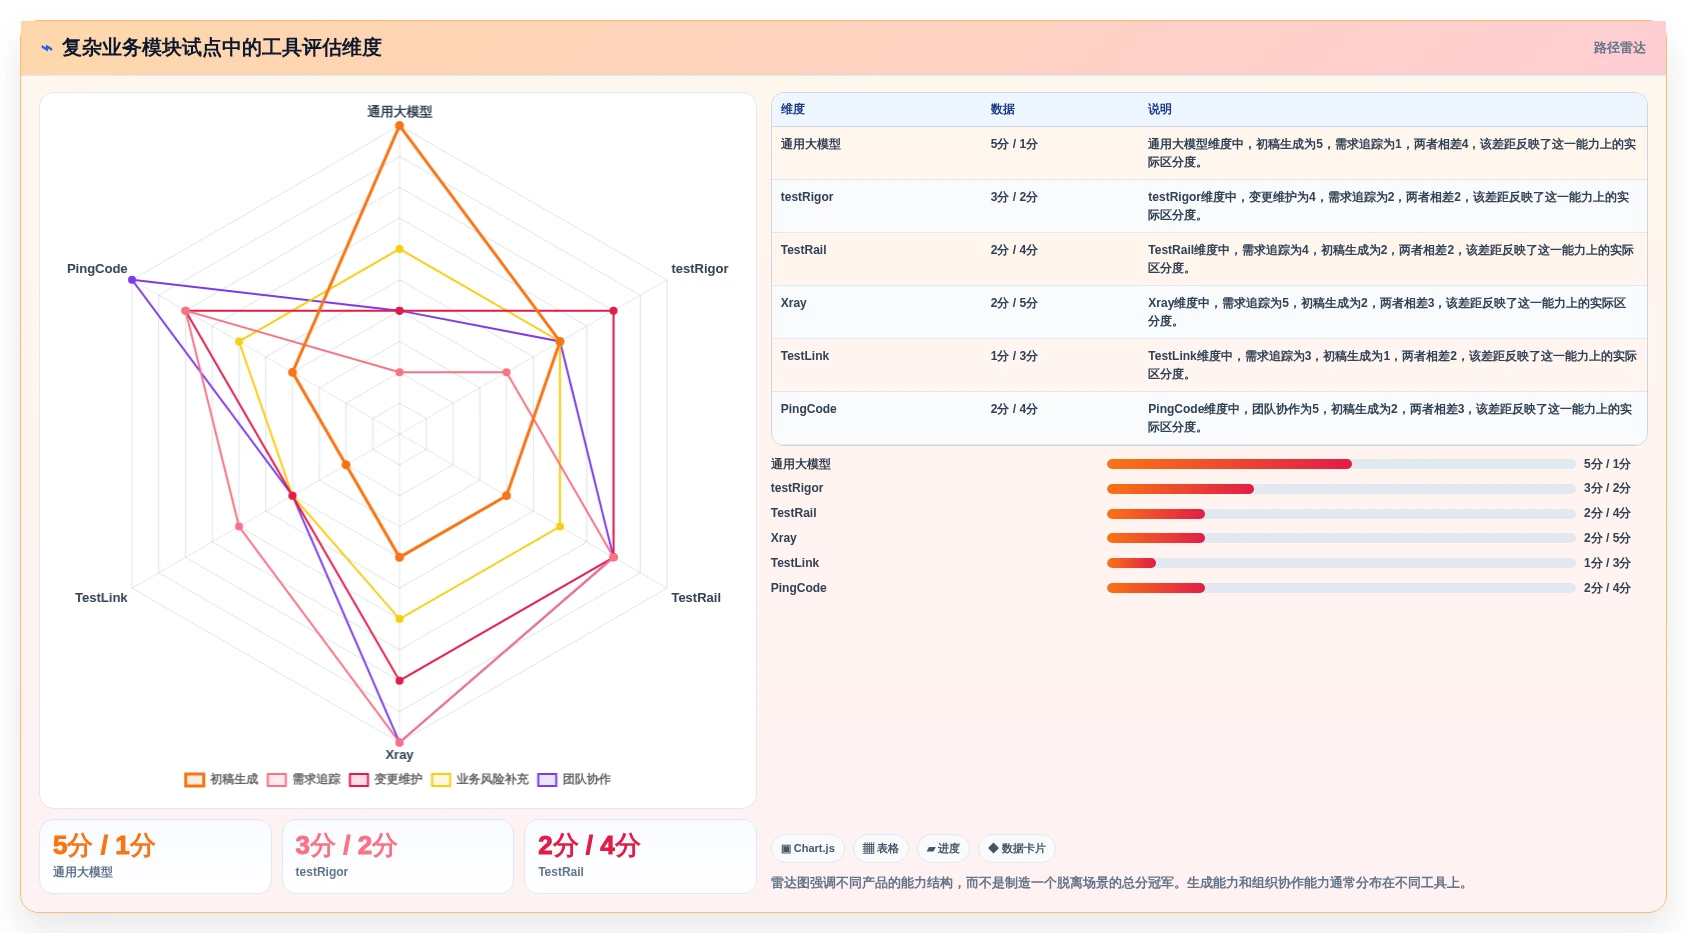Select the TestLink table row name
Screen dimensions: 1687x933
pyautogui.click(x=804, y=356)
